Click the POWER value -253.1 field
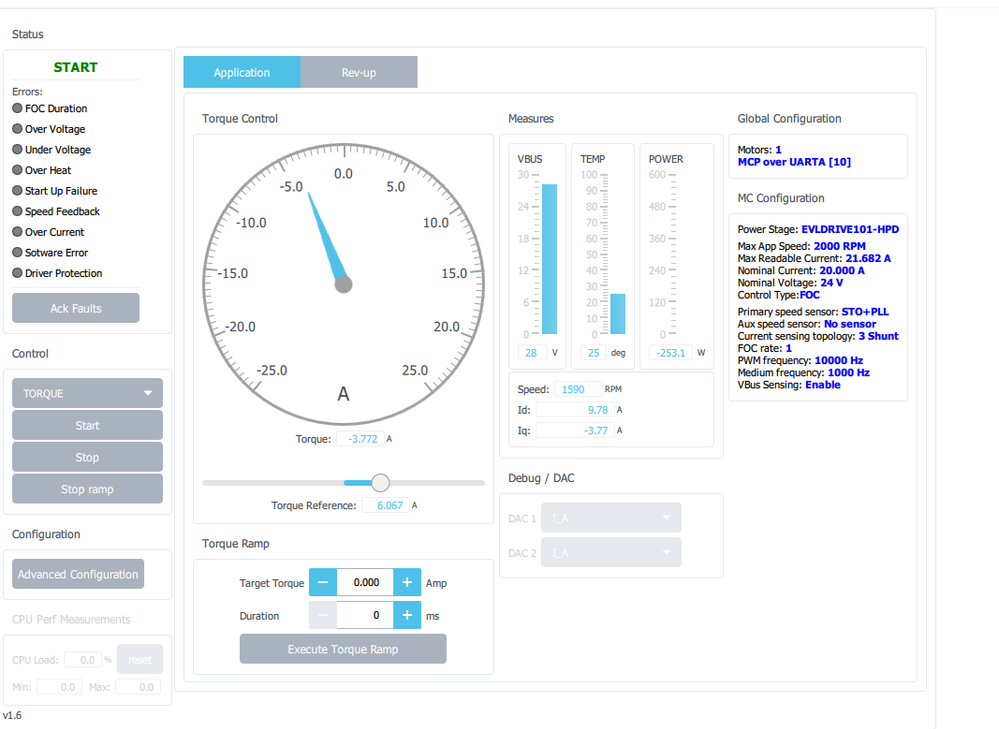The width and height of the screenshot is (999, 729). pyautogui.click(x=670, y=352)
